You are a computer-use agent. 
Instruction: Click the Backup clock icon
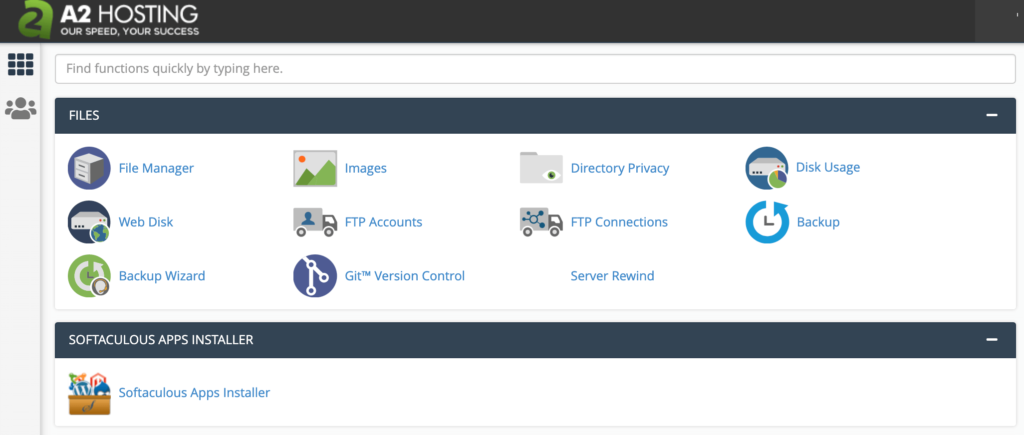pyautogui.click(x=767, y=222)
